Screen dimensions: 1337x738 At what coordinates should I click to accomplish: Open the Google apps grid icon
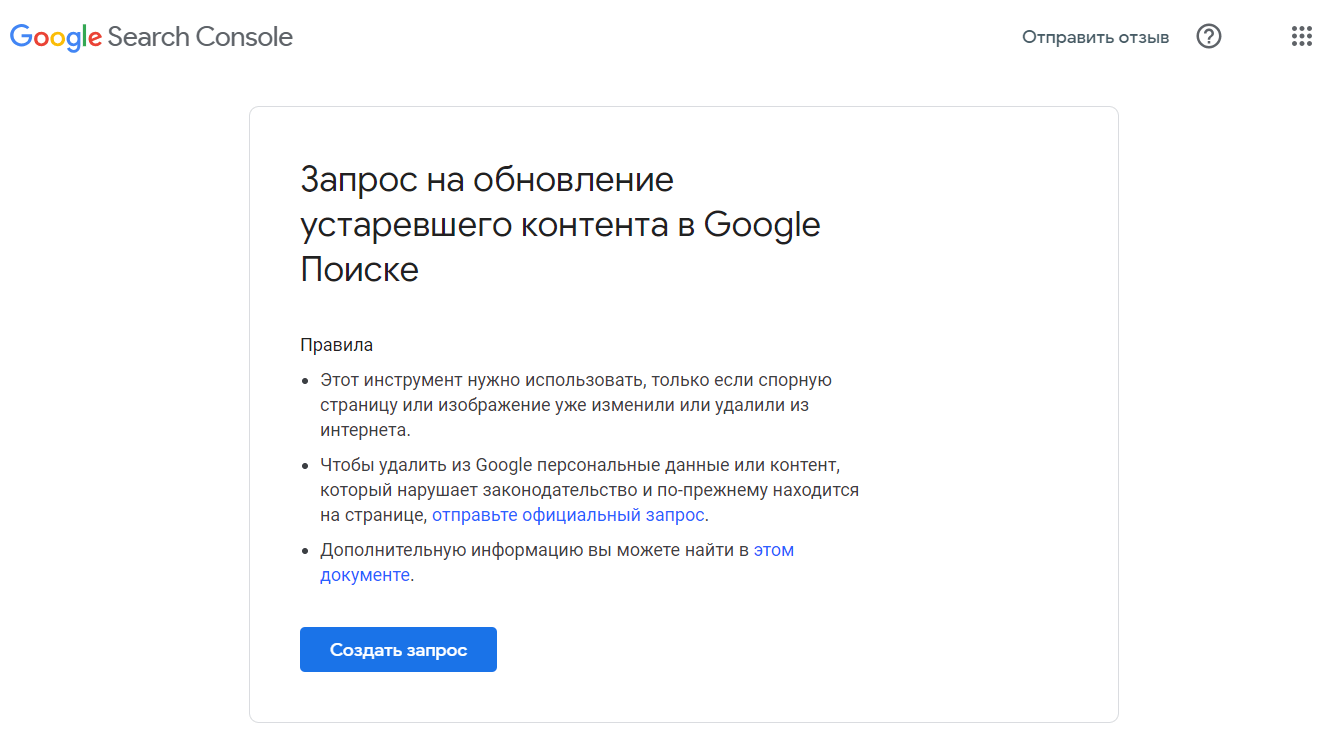(1301, 37)
